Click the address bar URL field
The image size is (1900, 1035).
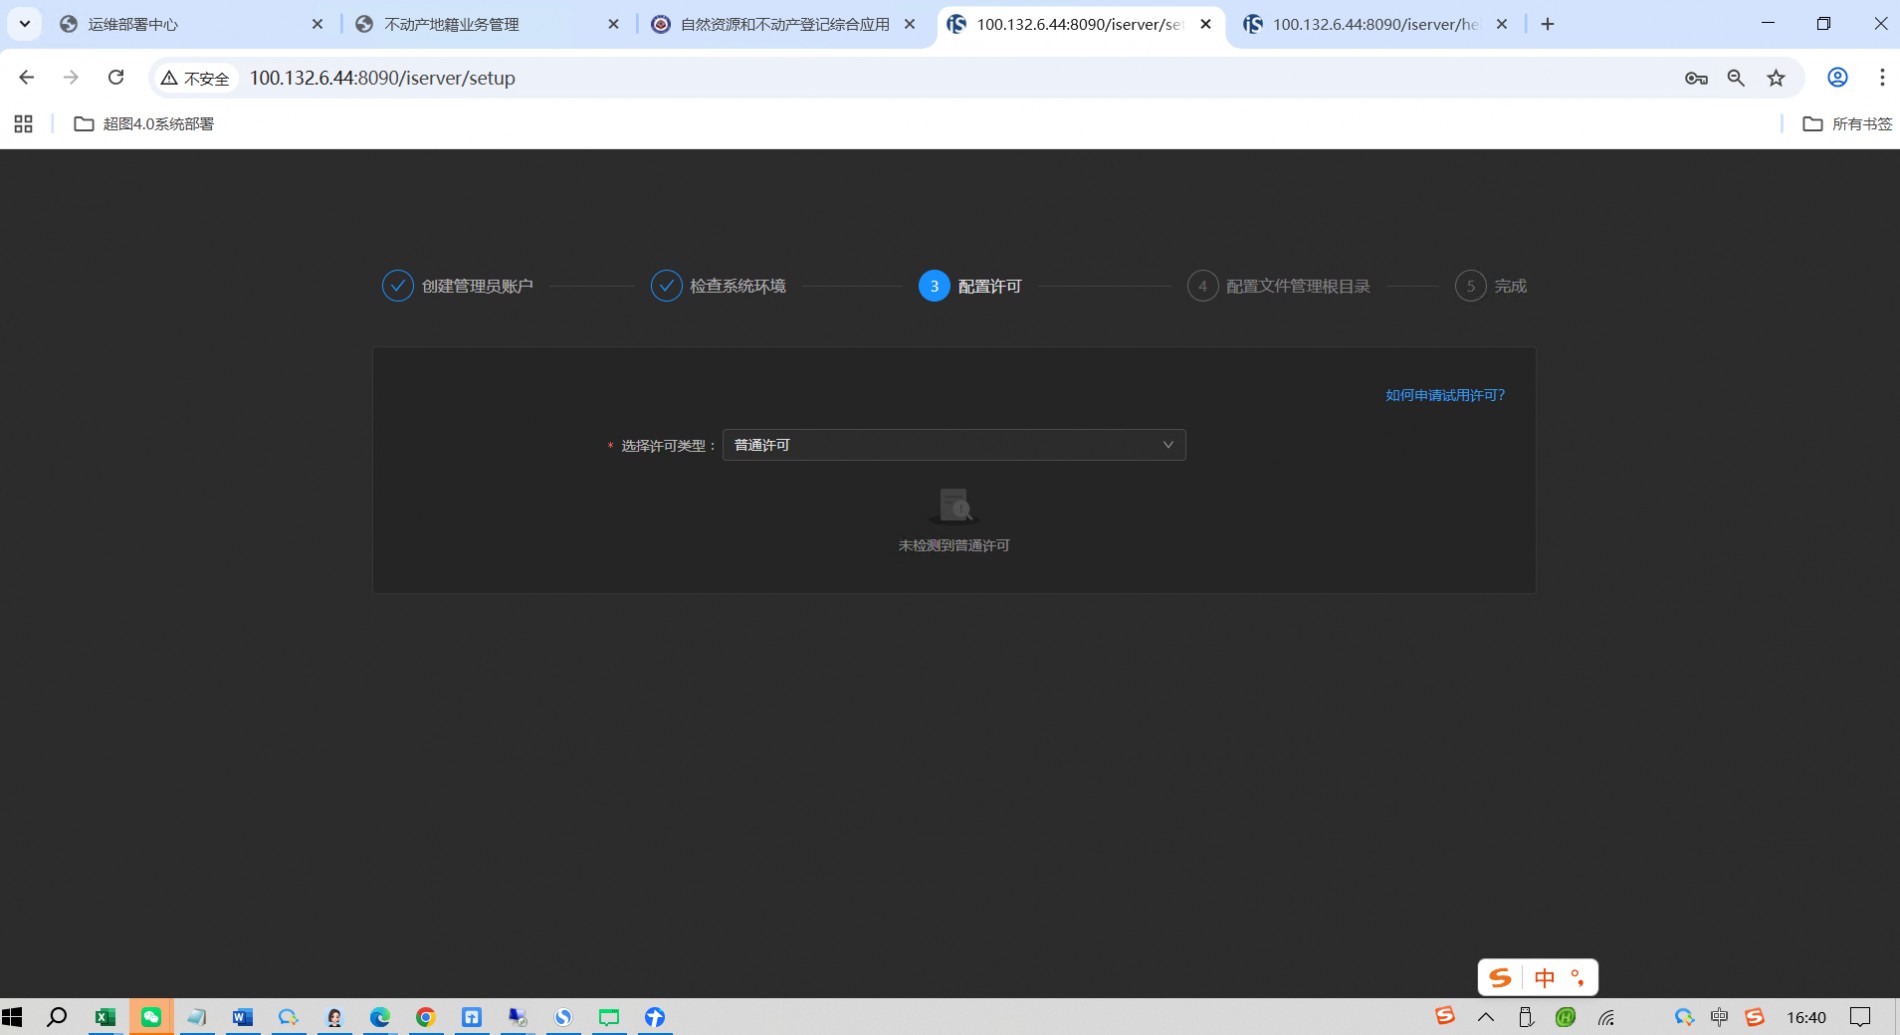900,78
